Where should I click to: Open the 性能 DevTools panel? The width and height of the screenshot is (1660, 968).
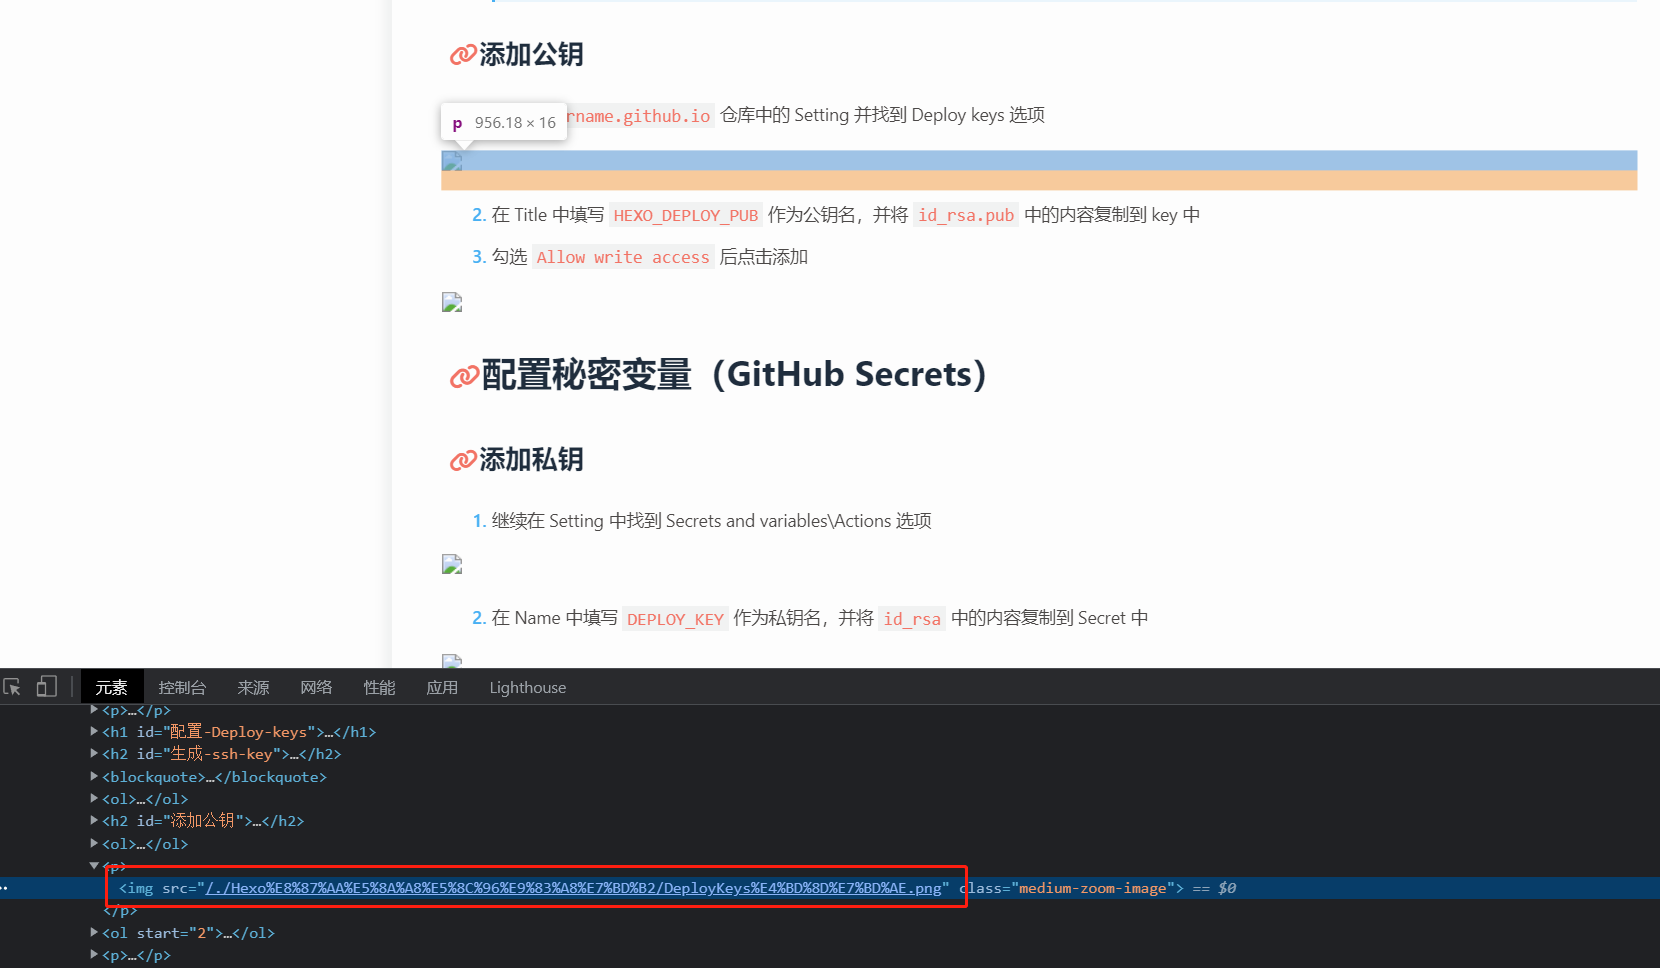click(379, 686)
